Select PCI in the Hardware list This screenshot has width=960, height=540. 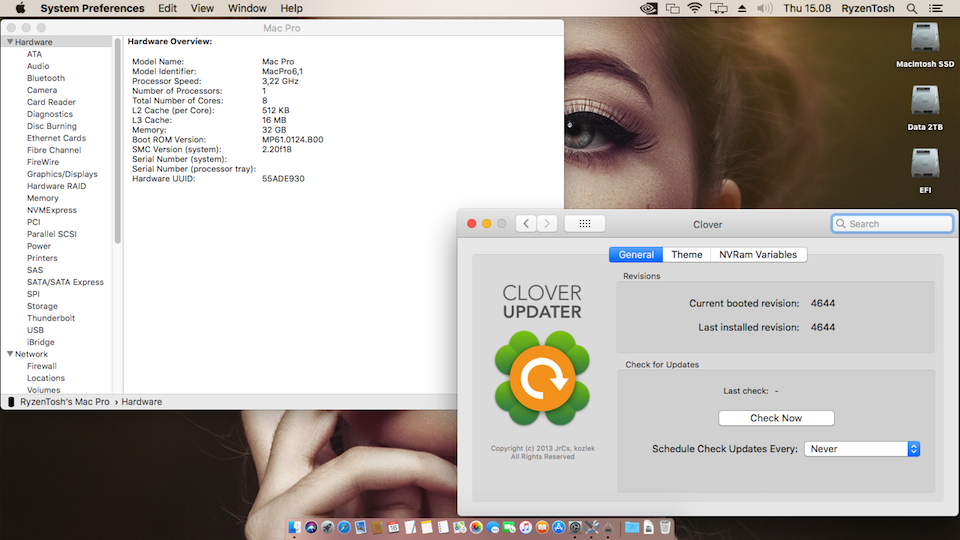point(33,222)
